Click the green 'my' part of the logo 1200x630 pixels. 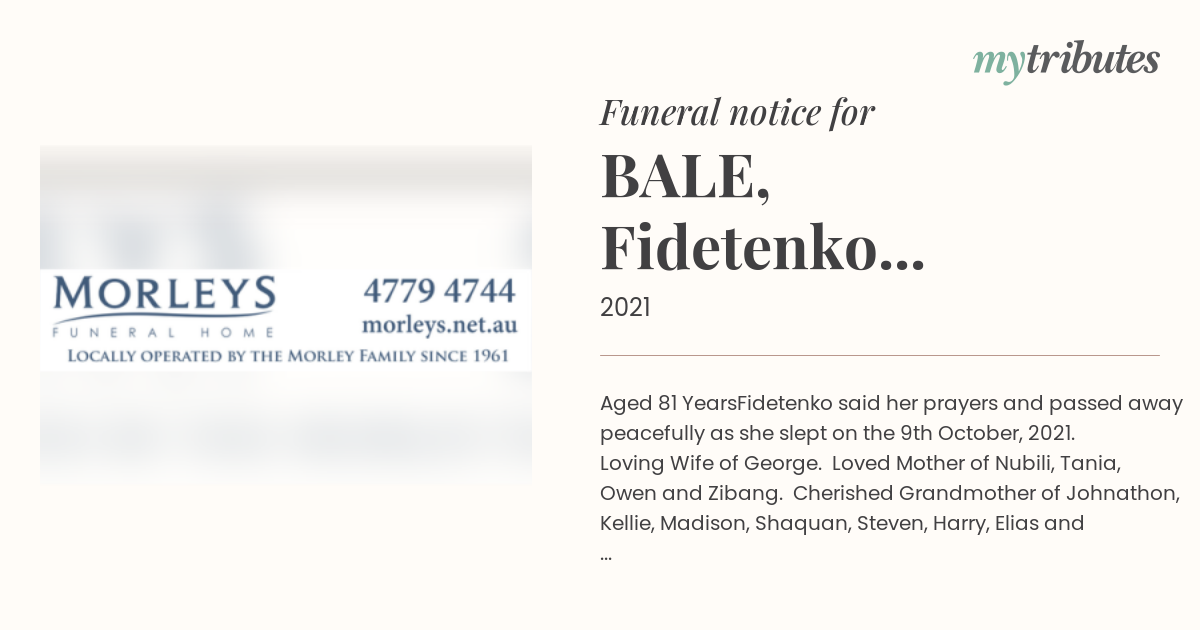point(998,64)
